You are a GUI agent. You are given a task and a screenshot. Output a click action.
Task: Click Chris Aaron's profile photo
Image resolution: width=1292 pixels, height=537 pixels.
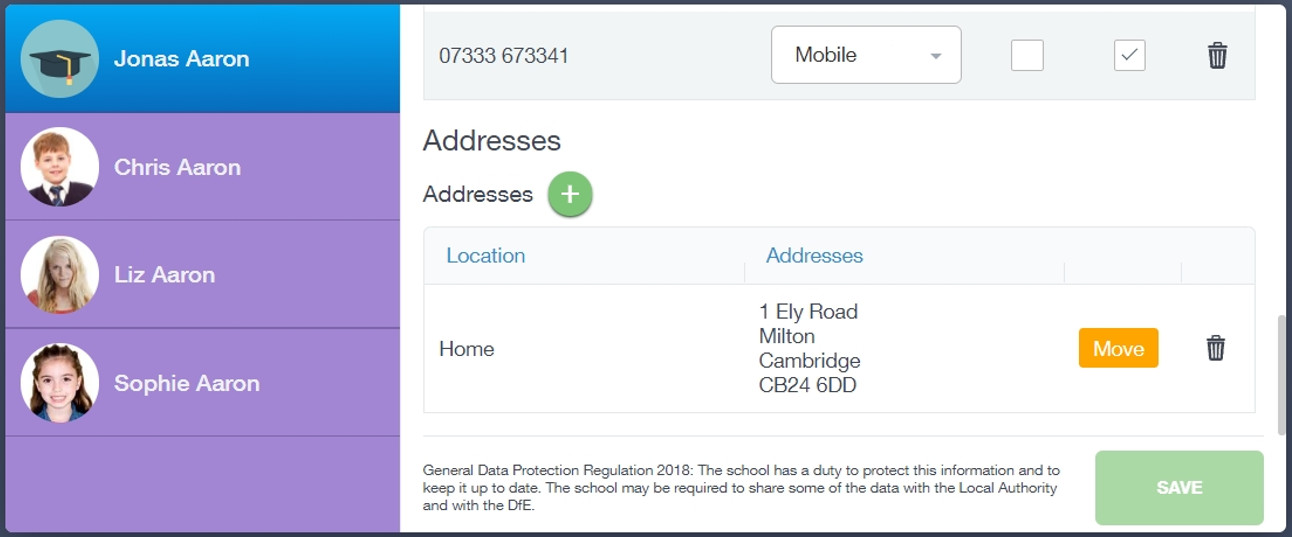point(60,167)
